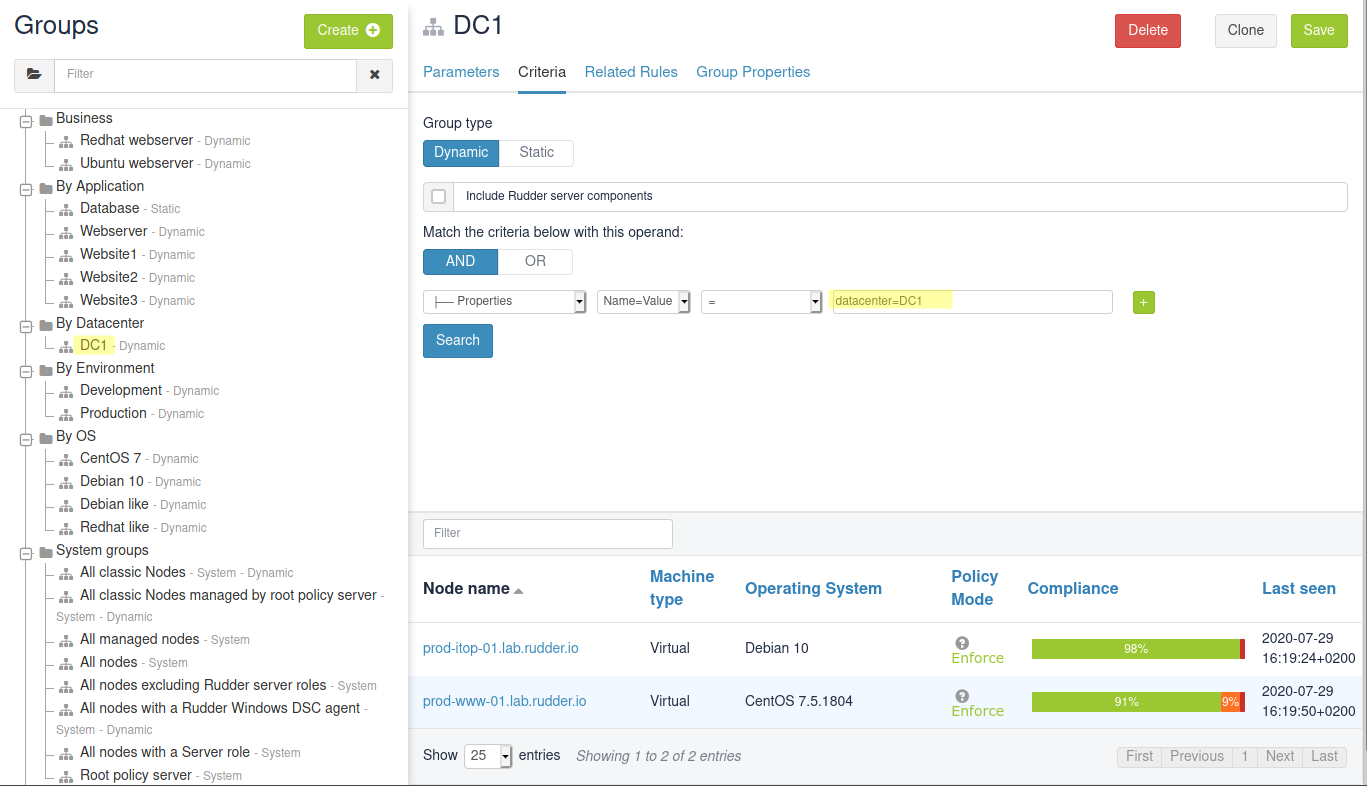
Task: Open the Properties criteria dropdown
Action: coord(504,302)
